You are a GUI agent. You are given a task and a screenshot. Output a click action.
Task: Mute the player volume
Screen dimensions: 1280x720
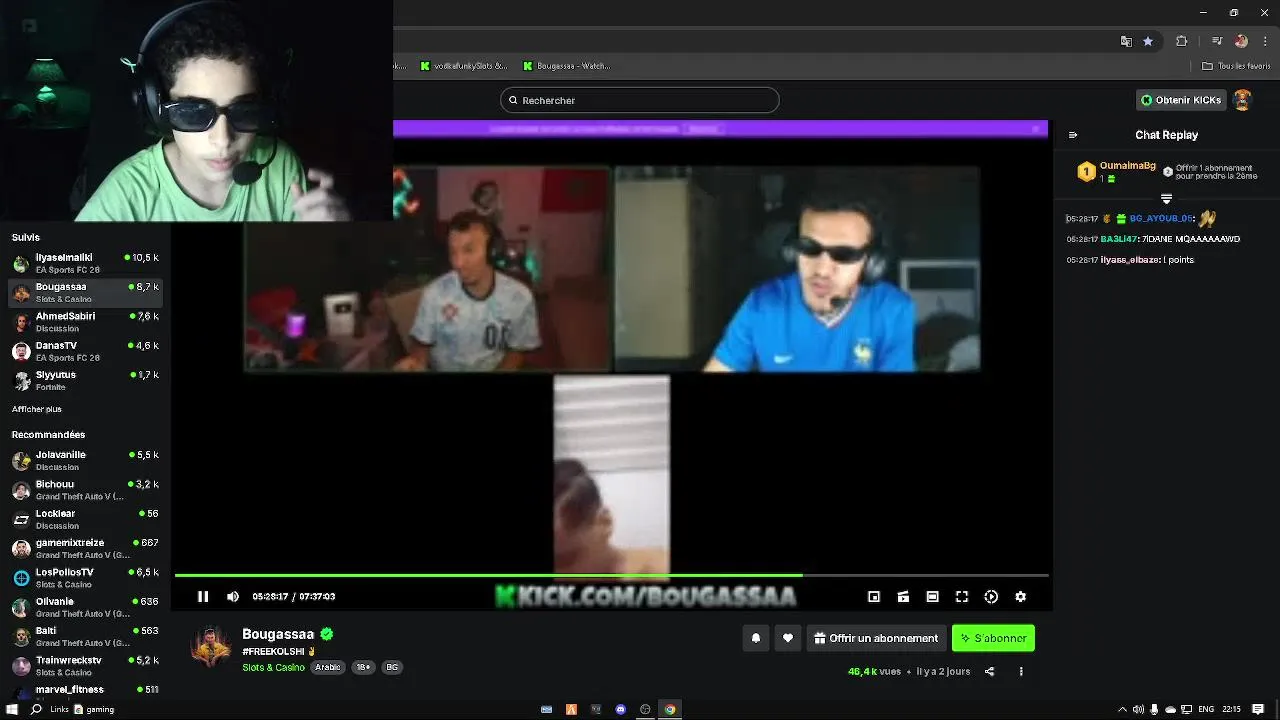233,596
